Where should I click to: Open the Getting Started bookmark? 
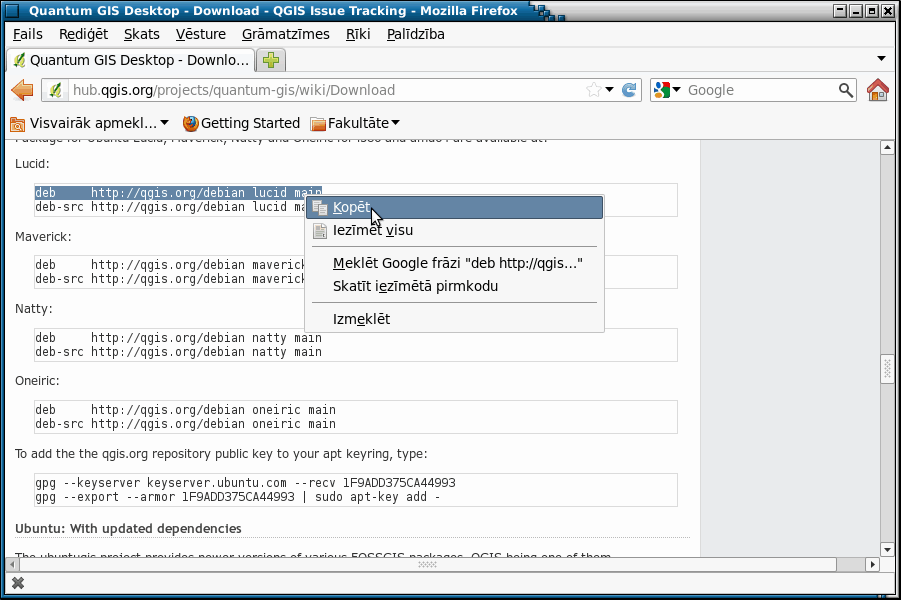coord(241,123)
